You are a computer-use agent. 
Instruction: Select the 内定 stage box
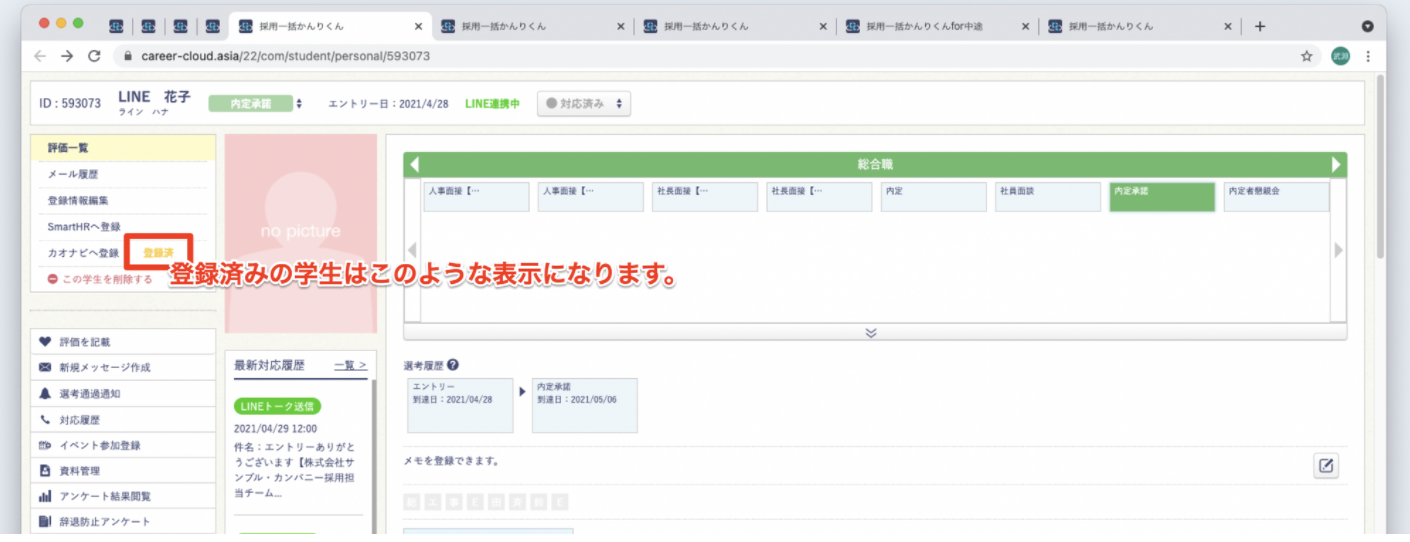point(933,196)
